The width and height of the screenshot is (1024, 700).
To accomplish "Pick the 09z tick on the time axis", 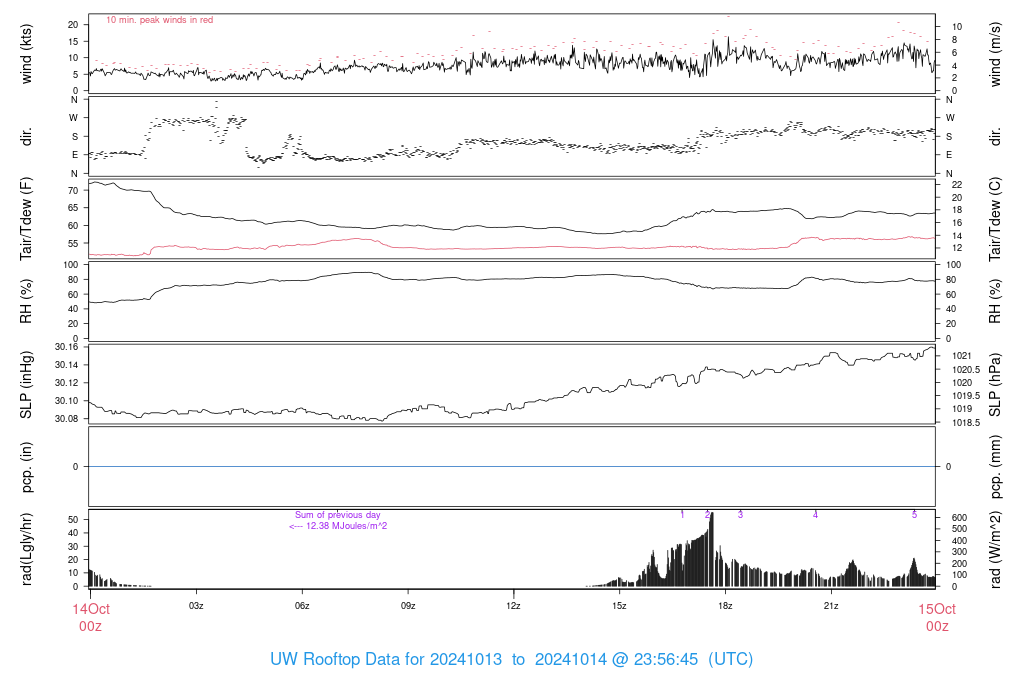I will [408, 606].
